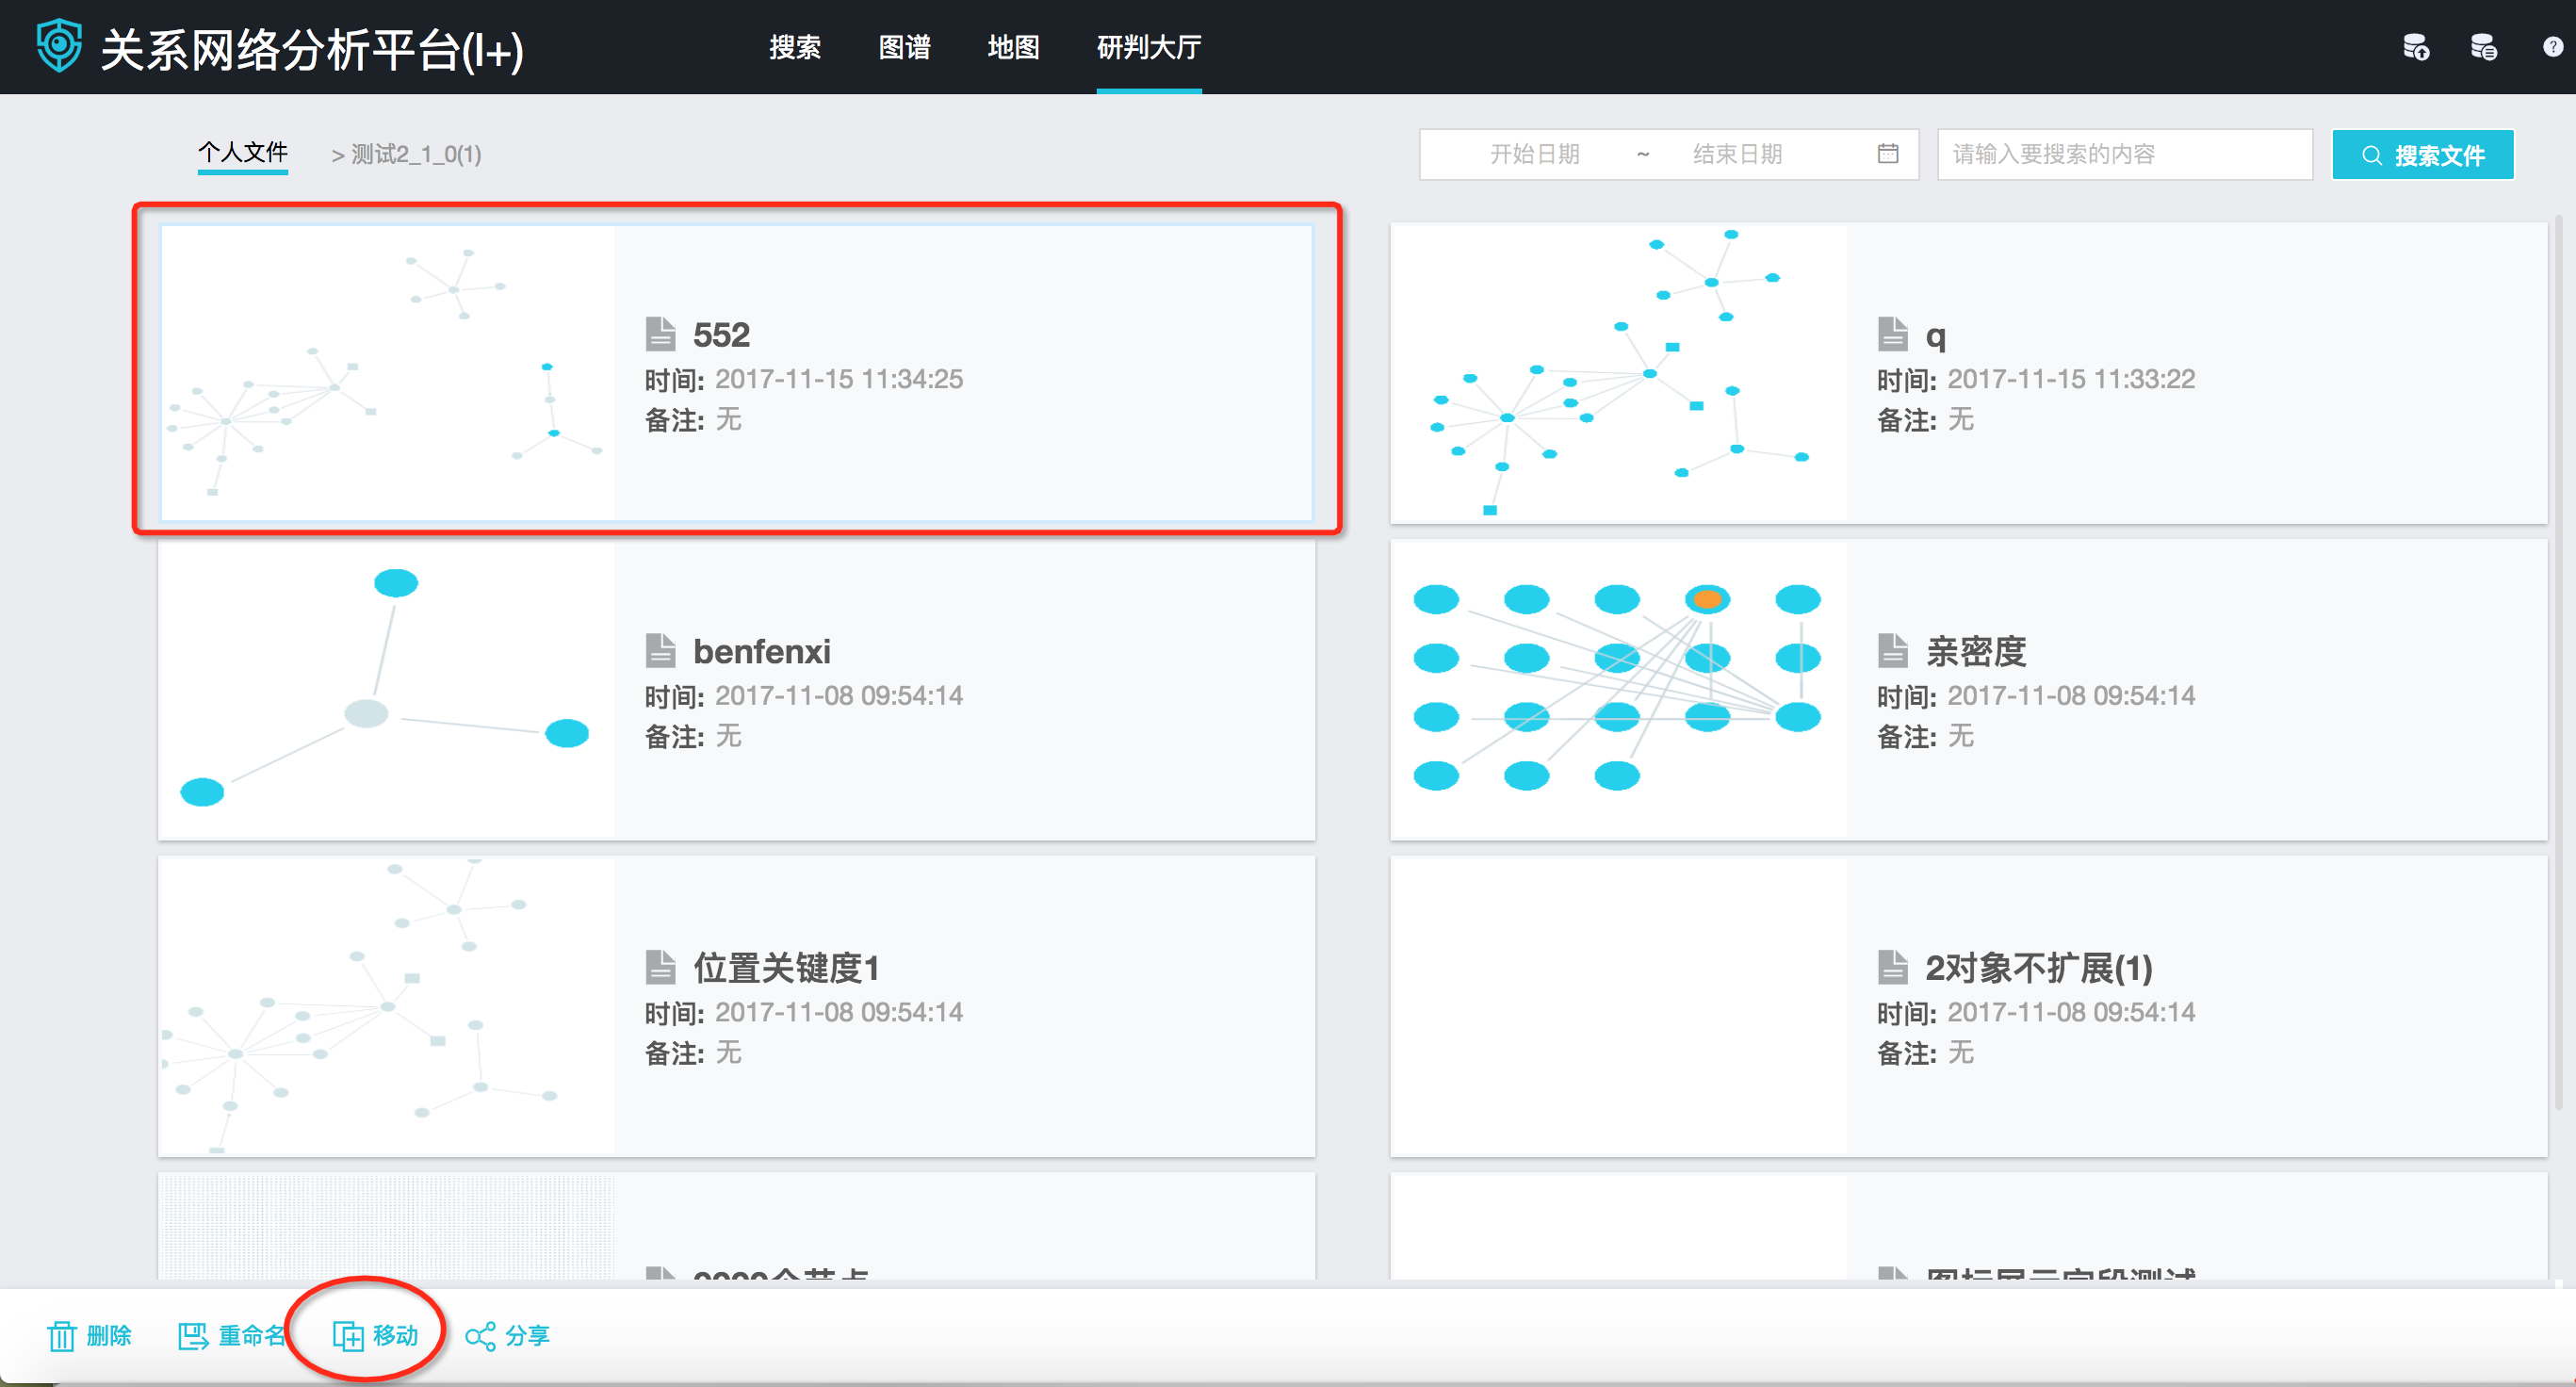
Task: Click the 重命名 button label
Action: point(253,1336)
